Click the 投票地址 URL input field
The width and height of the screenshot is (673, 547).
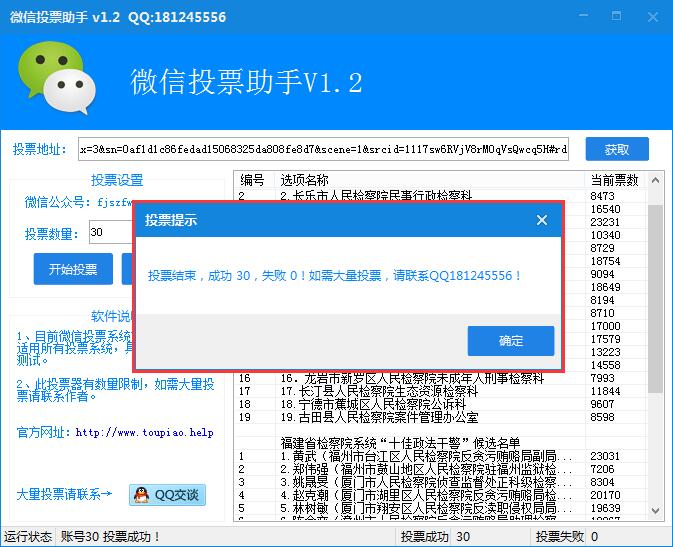323,150
